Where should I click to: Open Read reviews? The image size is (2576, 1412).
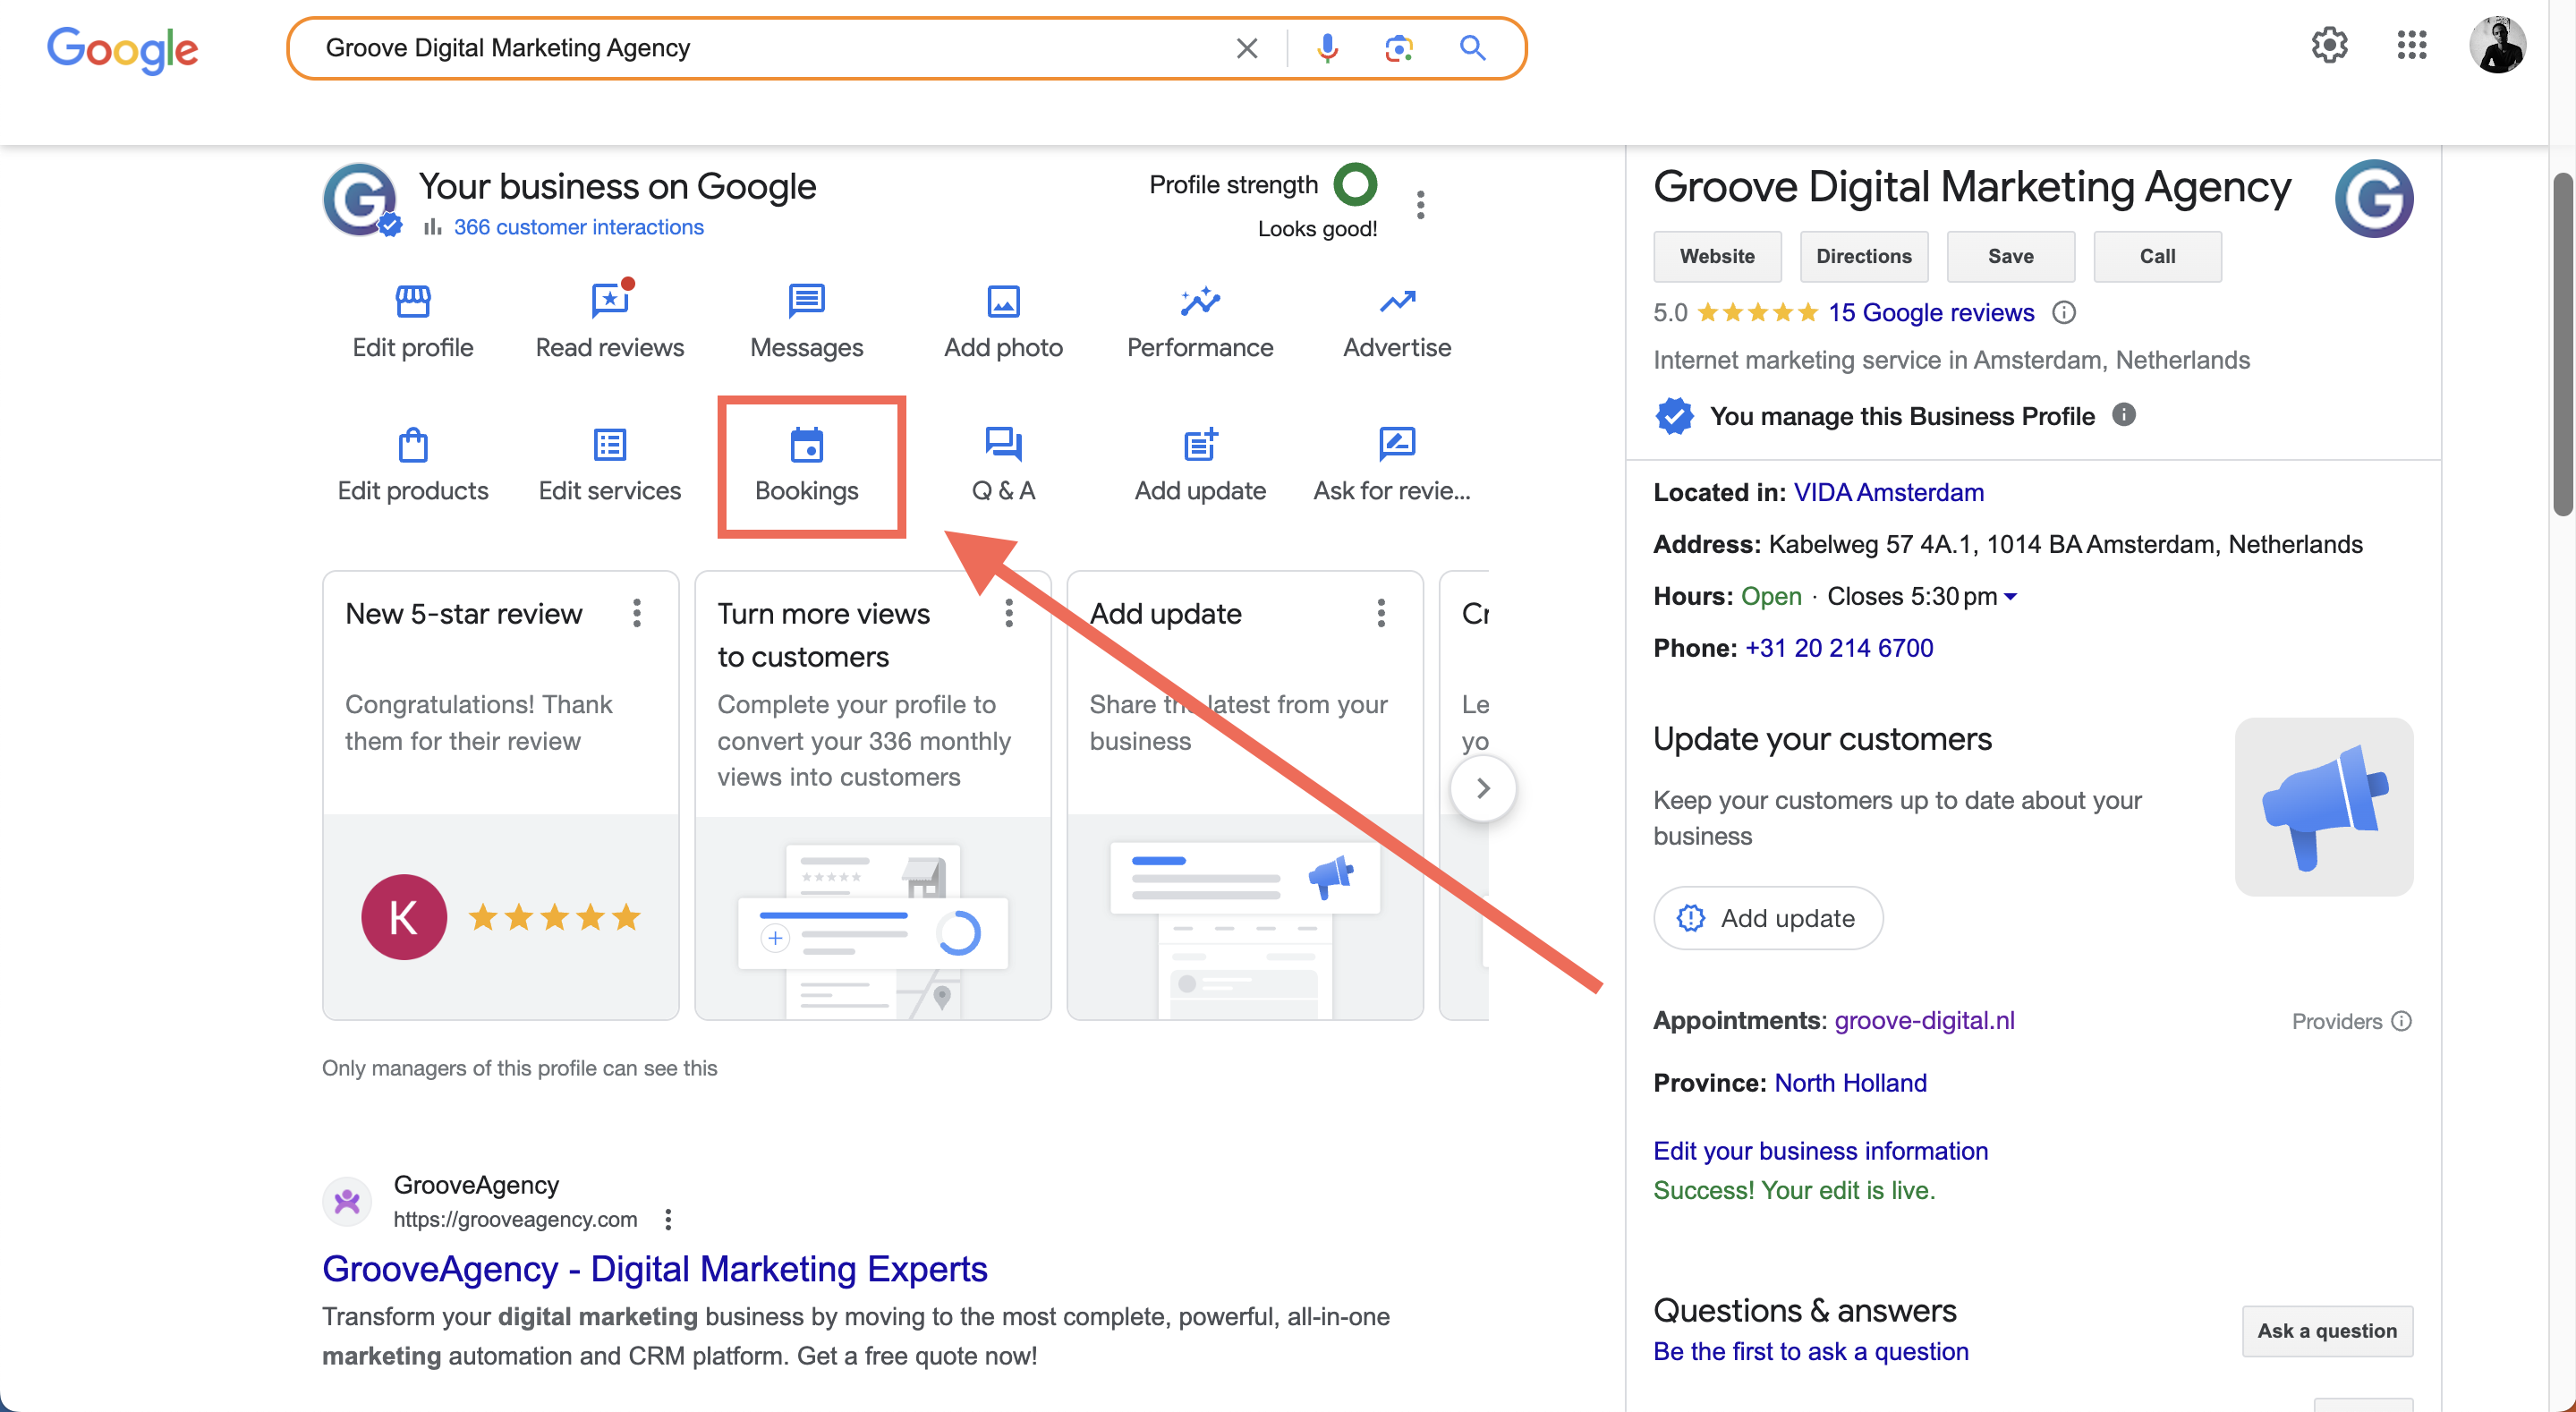[610, 322]
